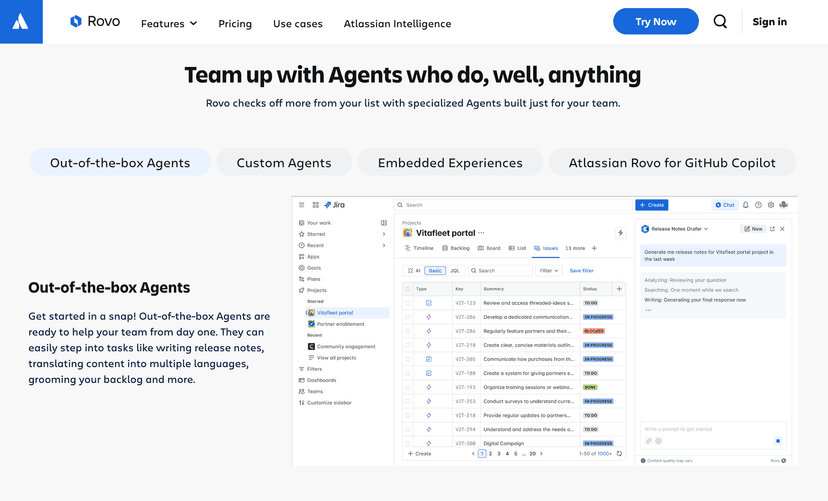Open chat panel in new window icon
Viewport: 828px width, 501px height.
point(773,229)
